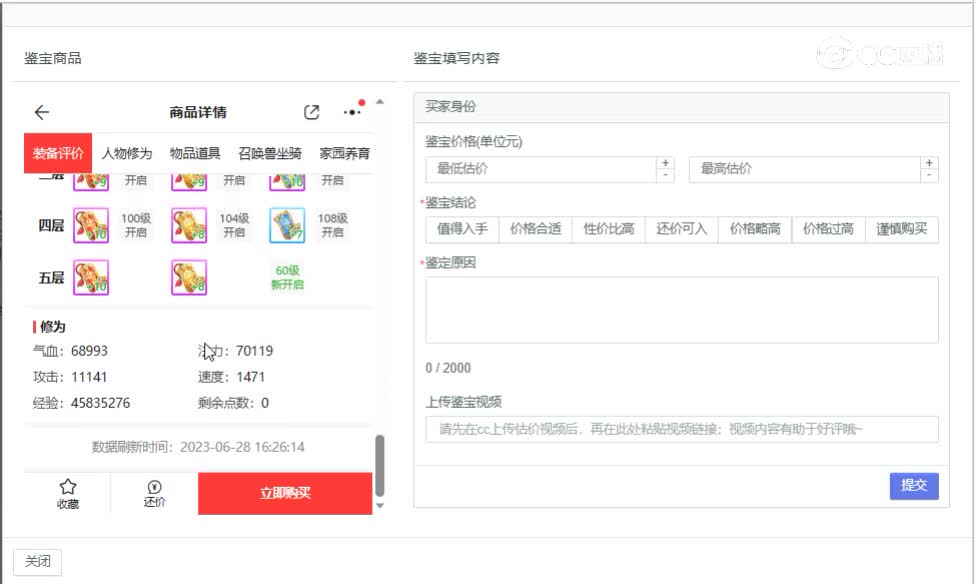976x584 pixels.
Task: Star the listing with 收藏 favorite icon
Action: [x=66, y=492]
